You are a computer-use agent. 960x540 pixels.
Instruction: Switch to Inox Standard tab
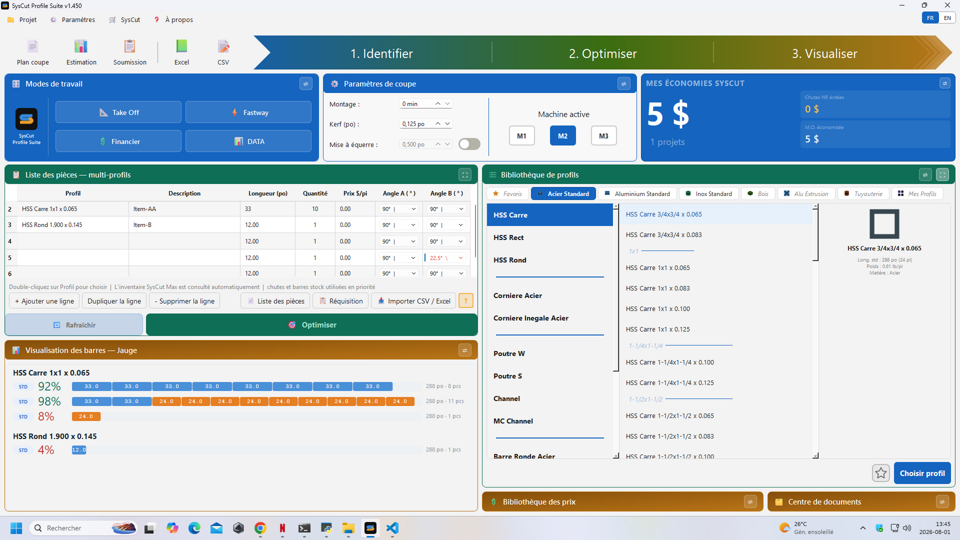click(x=708, y=193)
